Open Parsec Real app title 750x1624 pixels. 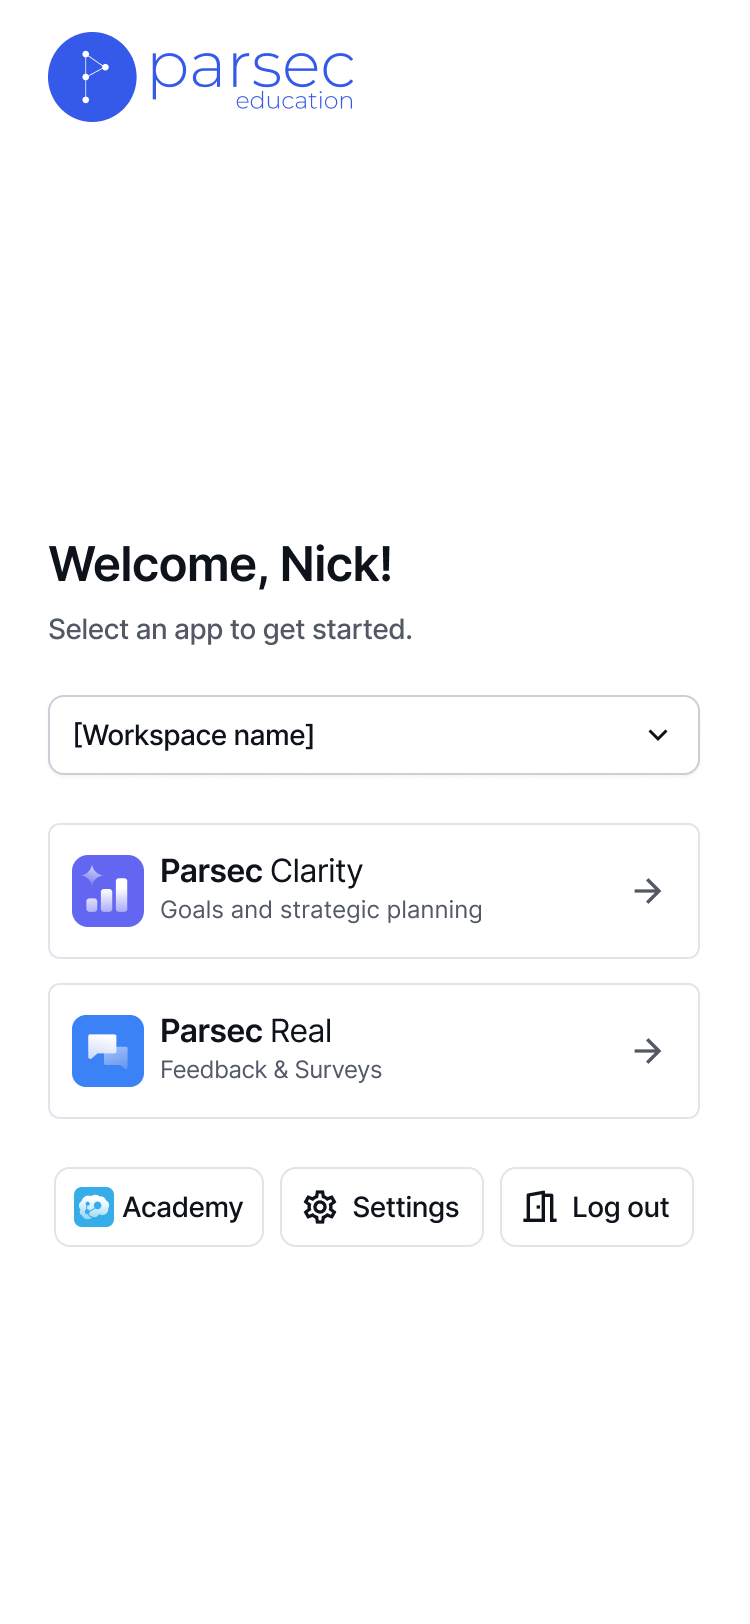tap(246, 1031)
